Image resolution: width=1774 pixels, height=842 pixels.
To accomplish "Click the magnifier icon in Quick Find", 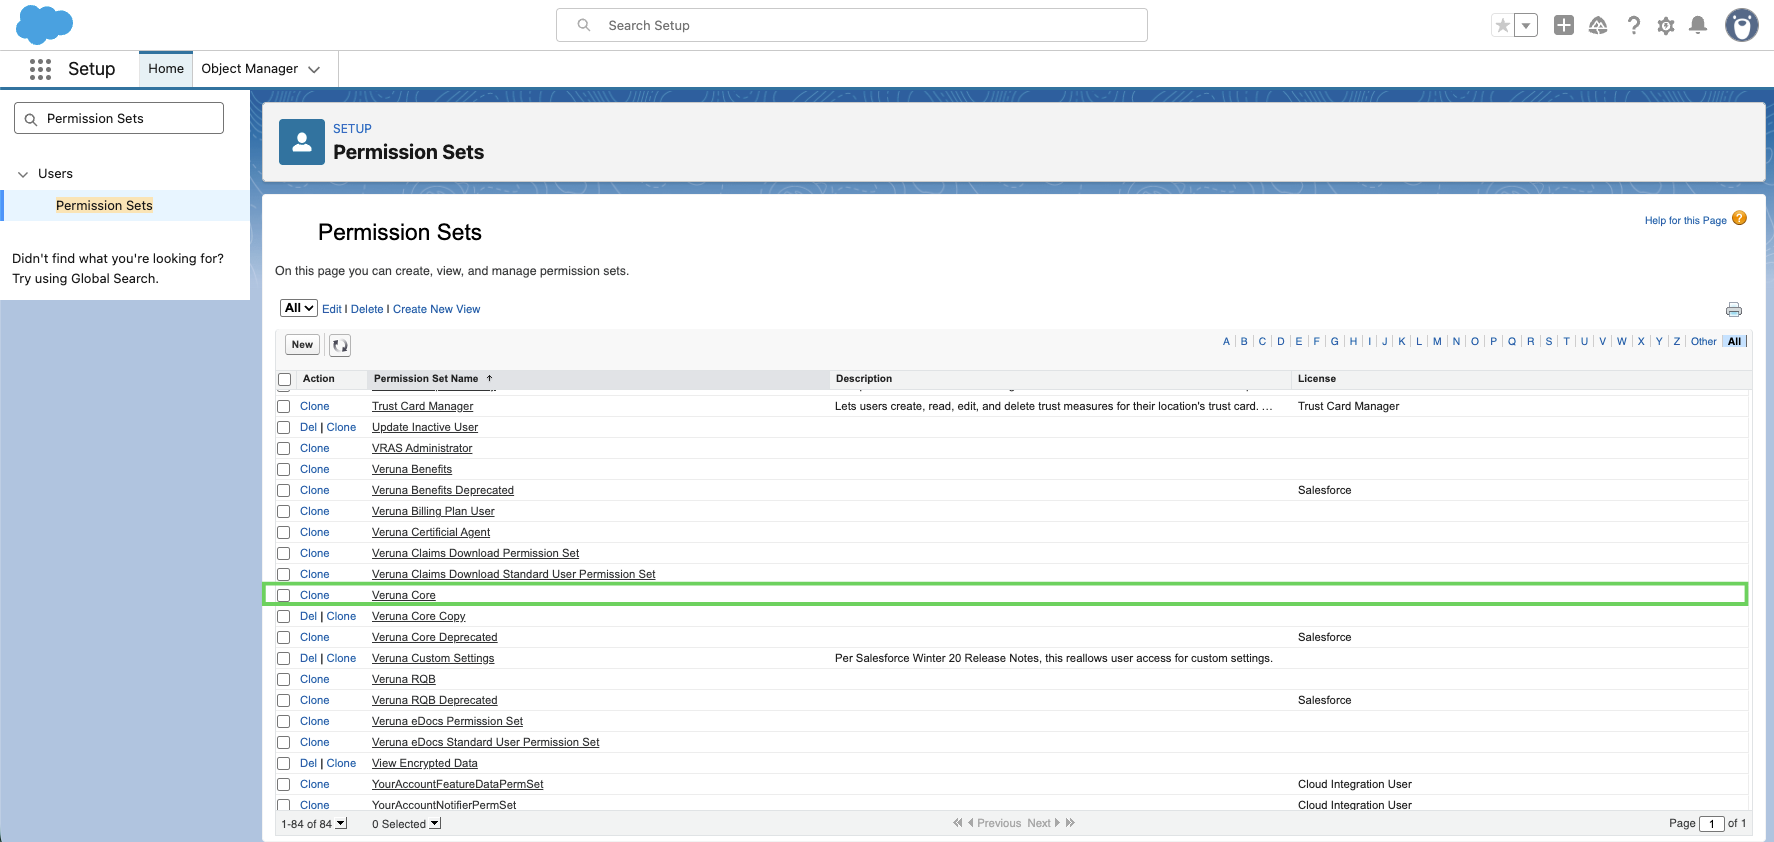I will pyautogui.click(x=31, y=119).
